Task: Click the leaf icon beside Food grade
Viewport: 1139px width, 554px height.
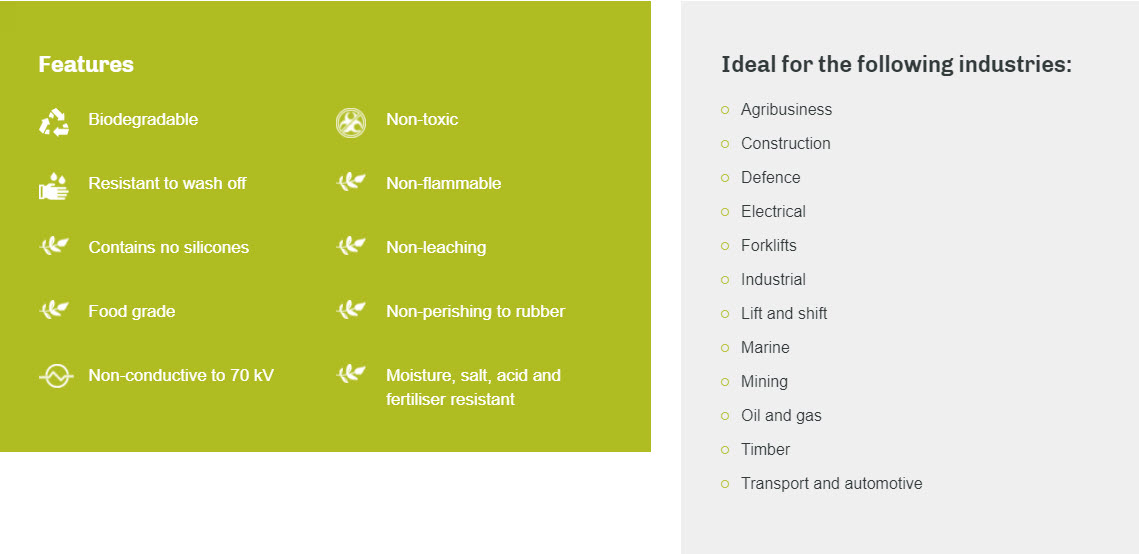Action: [54, 310]
